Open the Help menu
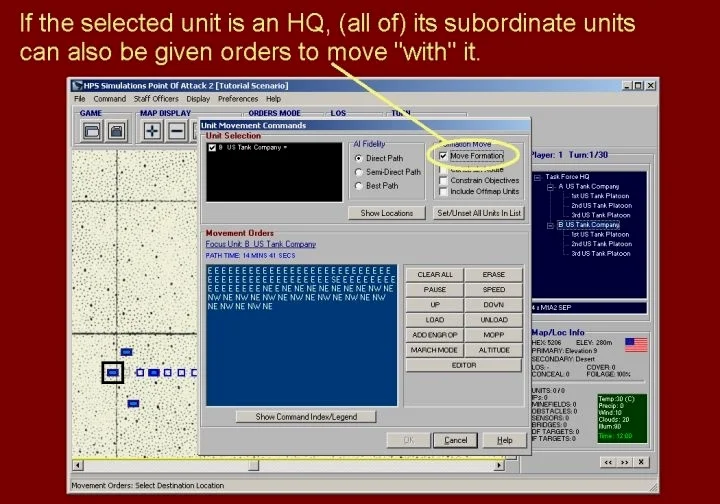 273,99
